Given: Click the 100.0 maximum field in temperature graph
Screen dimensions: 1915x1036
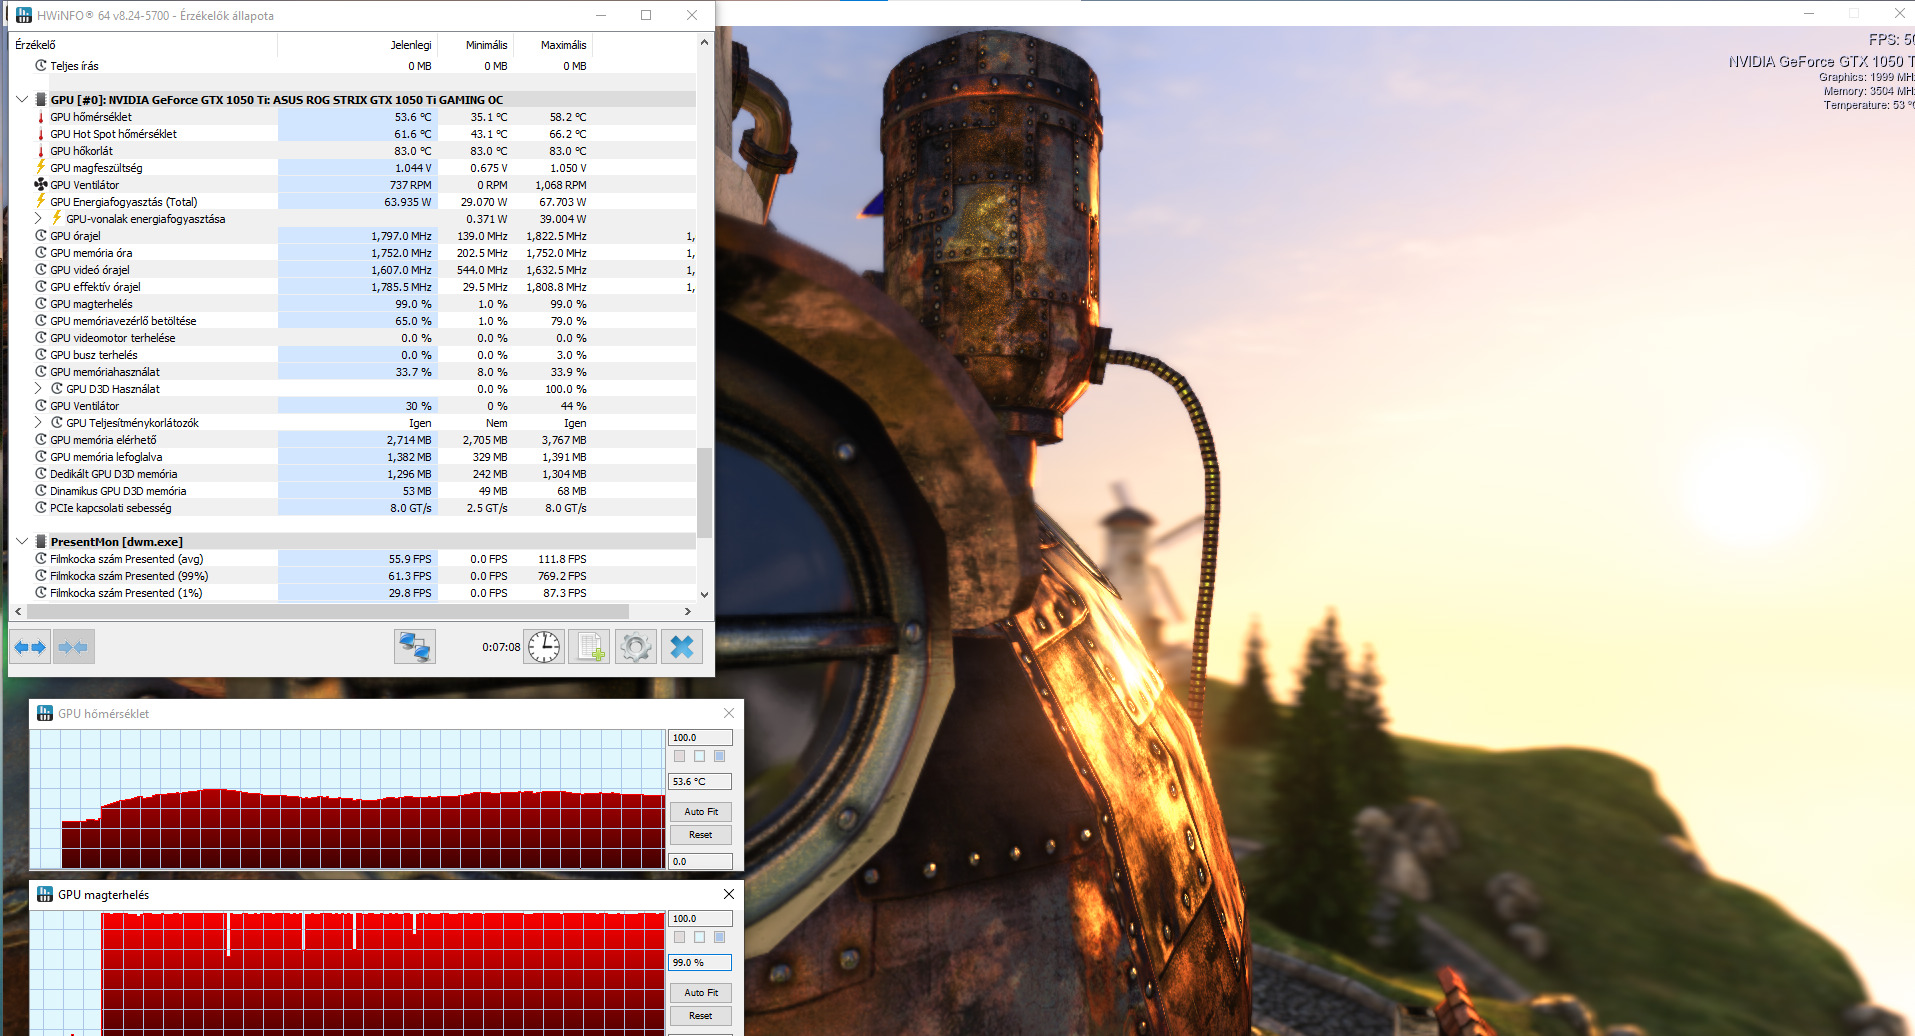Looking at the screenshot, I should [699, 738].
